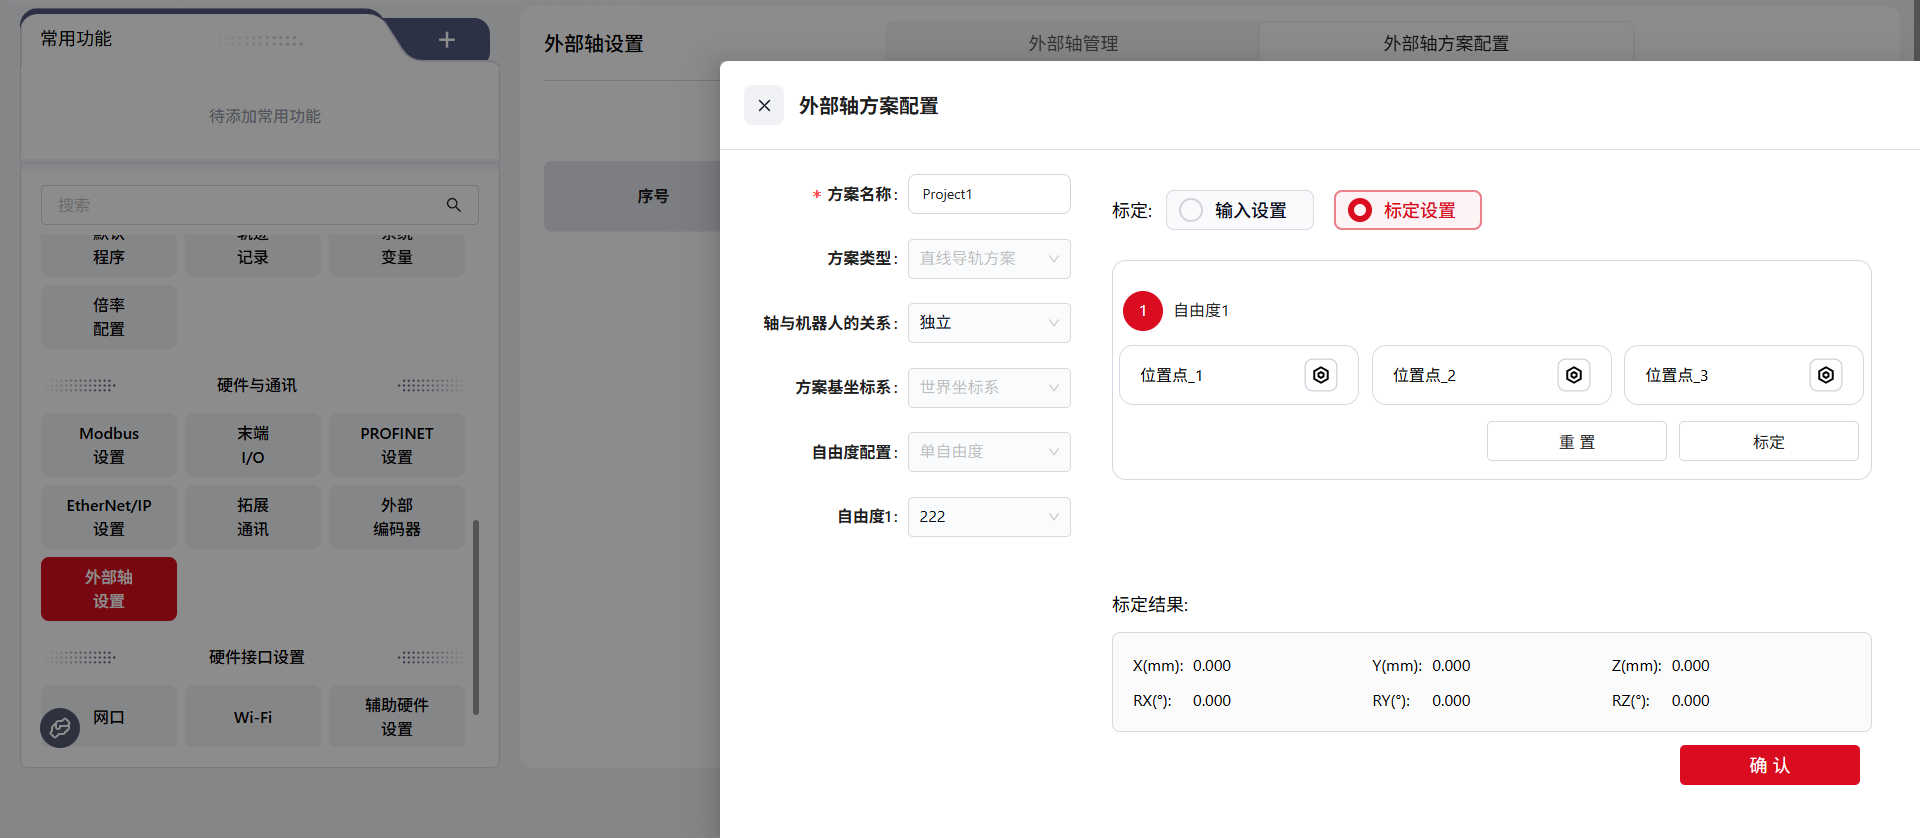Click the 方案名称 input field
Viewport: 1920px width, 838px height.
tap(988, 194)
